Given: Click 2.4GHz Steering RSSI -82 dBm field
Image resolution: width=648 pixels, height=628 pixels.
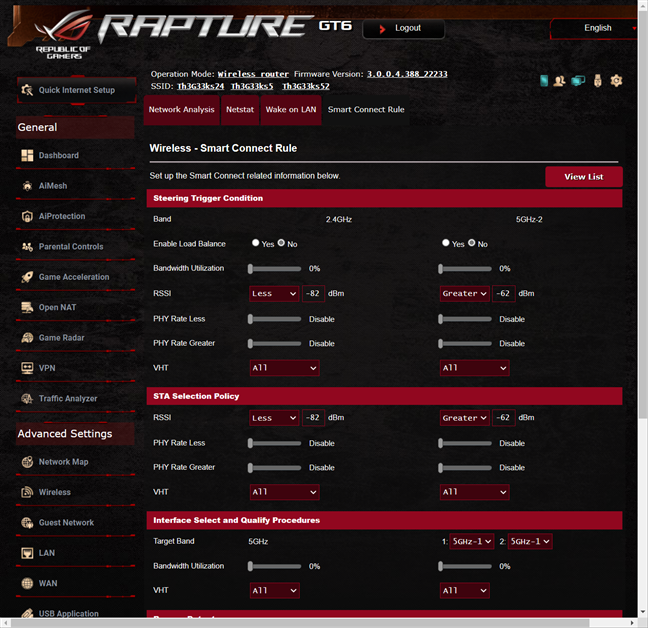Looking at the screenshot, I should coord(313,294).
